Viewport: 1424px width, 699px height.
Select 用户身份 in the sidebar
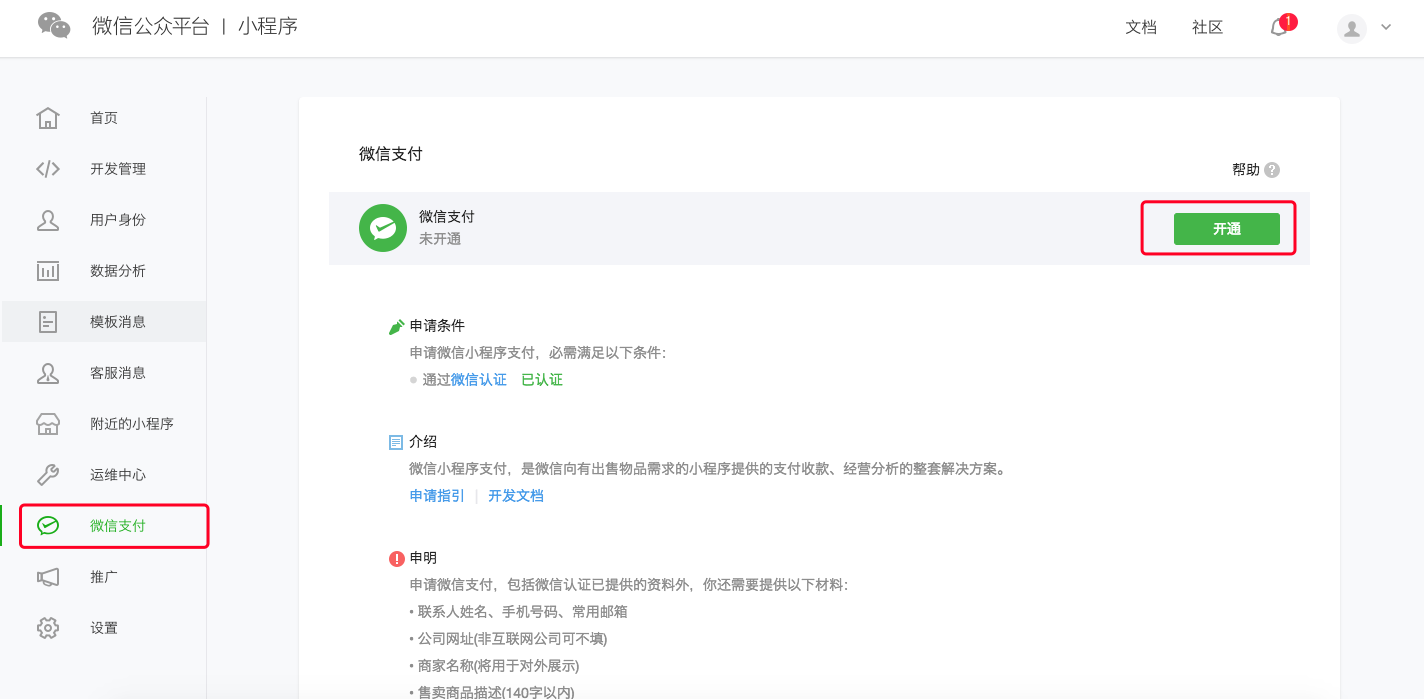point(117,220)
